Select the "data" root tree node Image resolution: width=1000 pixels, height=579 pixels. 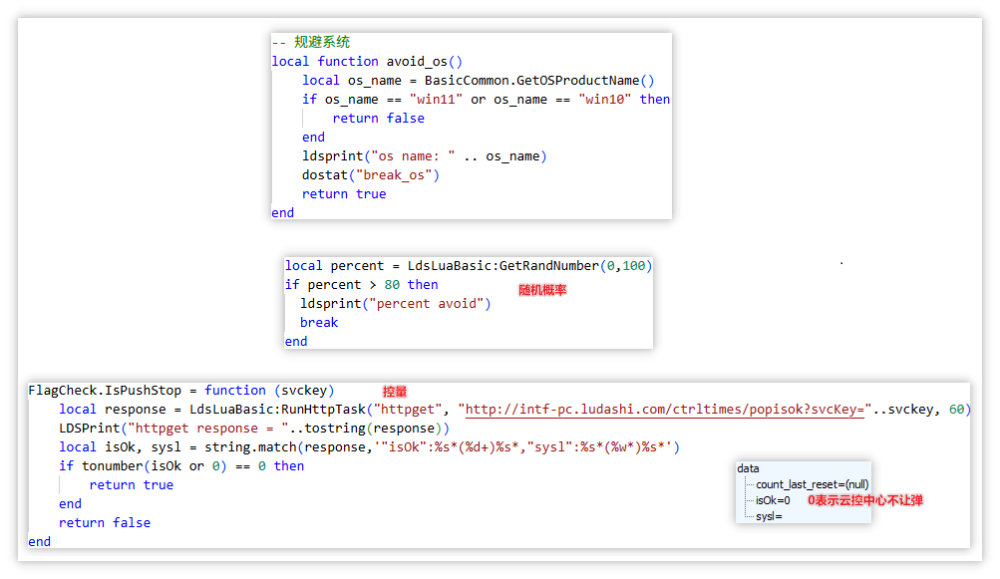(x=748, y=468)
